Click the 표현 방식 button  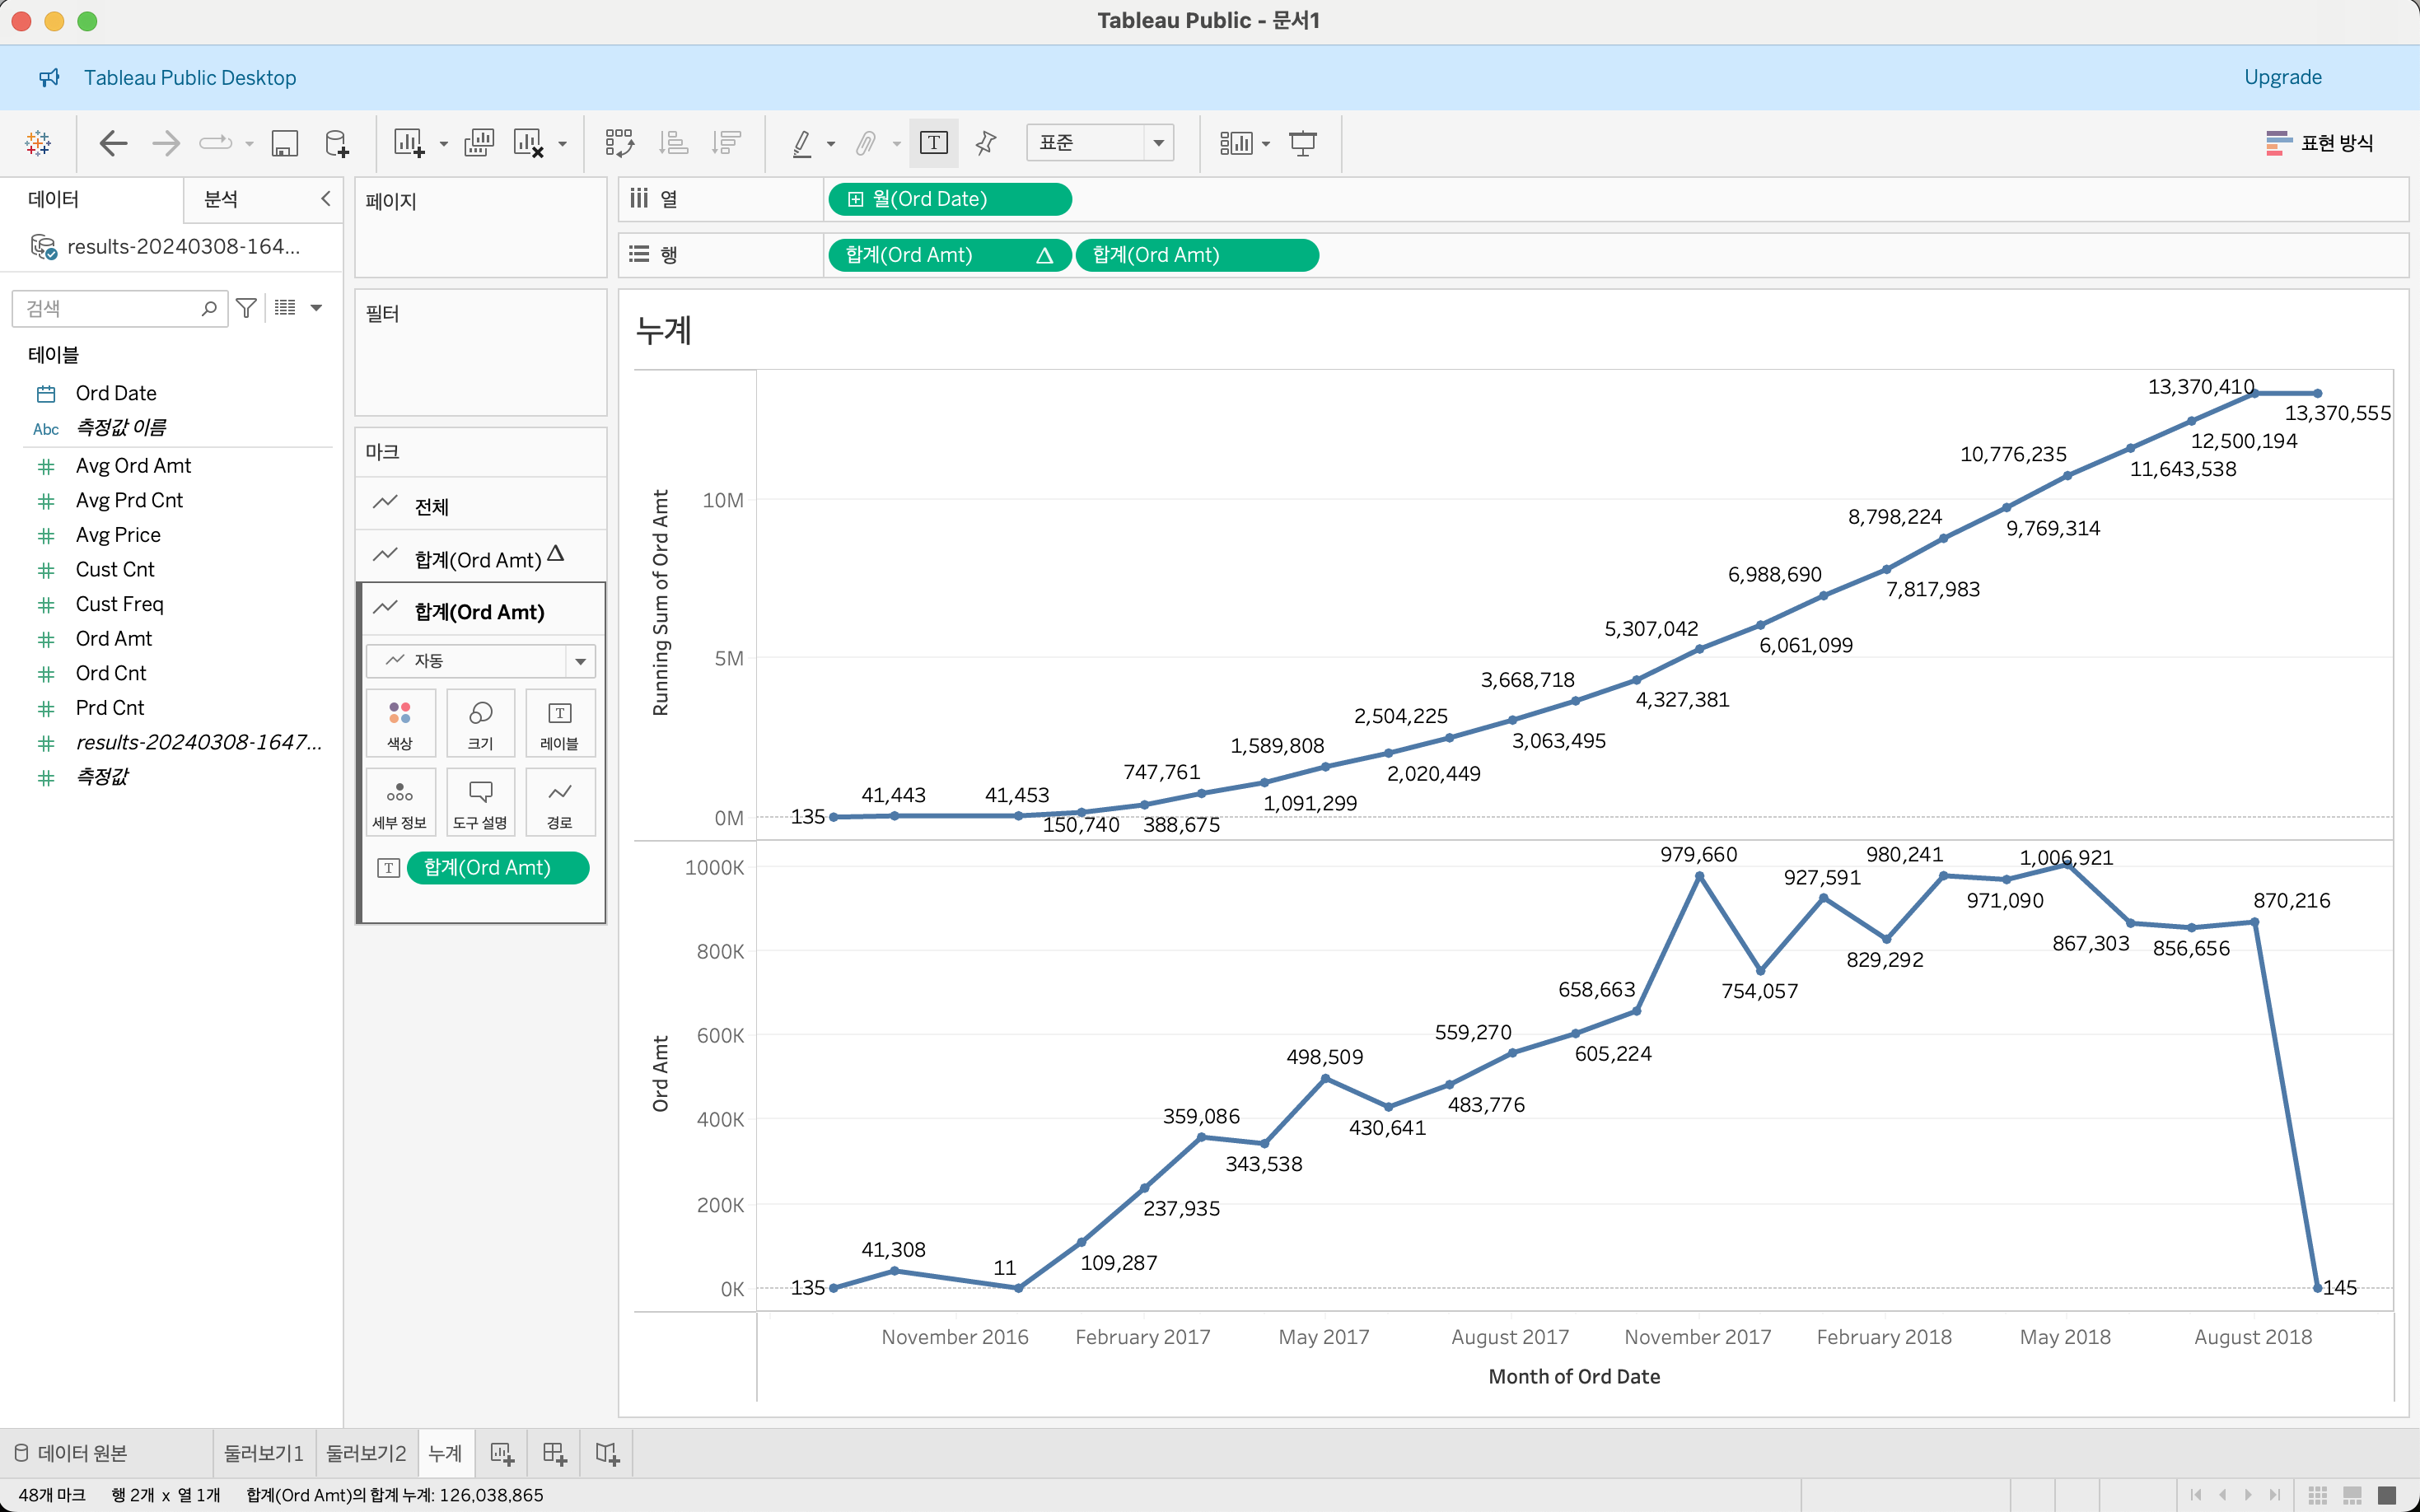2319,143
